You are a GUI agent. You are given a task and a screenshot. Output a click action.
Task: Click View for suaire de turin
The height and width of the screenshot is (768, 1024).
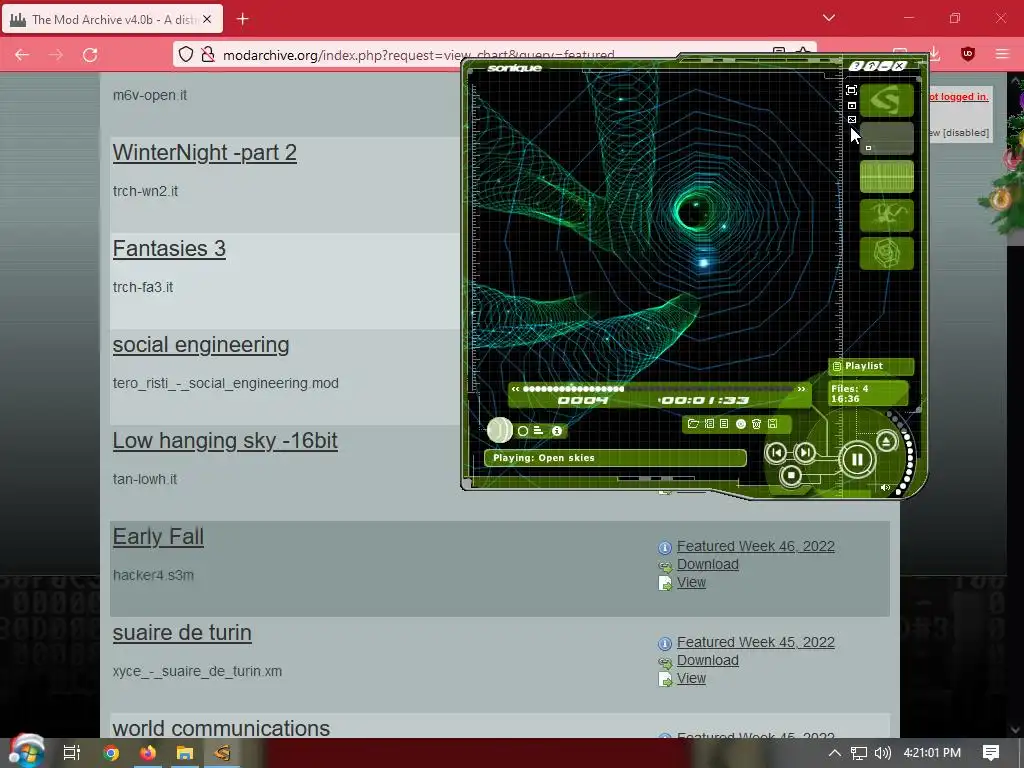[x=691, y=679]
